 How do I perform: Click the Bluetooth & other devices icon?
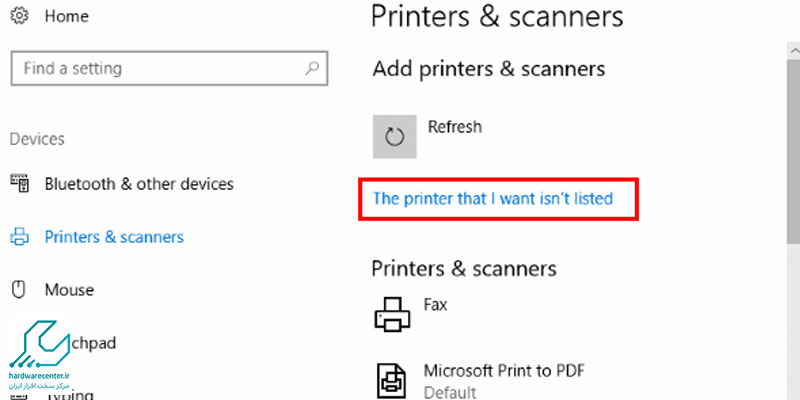point(19,183)
